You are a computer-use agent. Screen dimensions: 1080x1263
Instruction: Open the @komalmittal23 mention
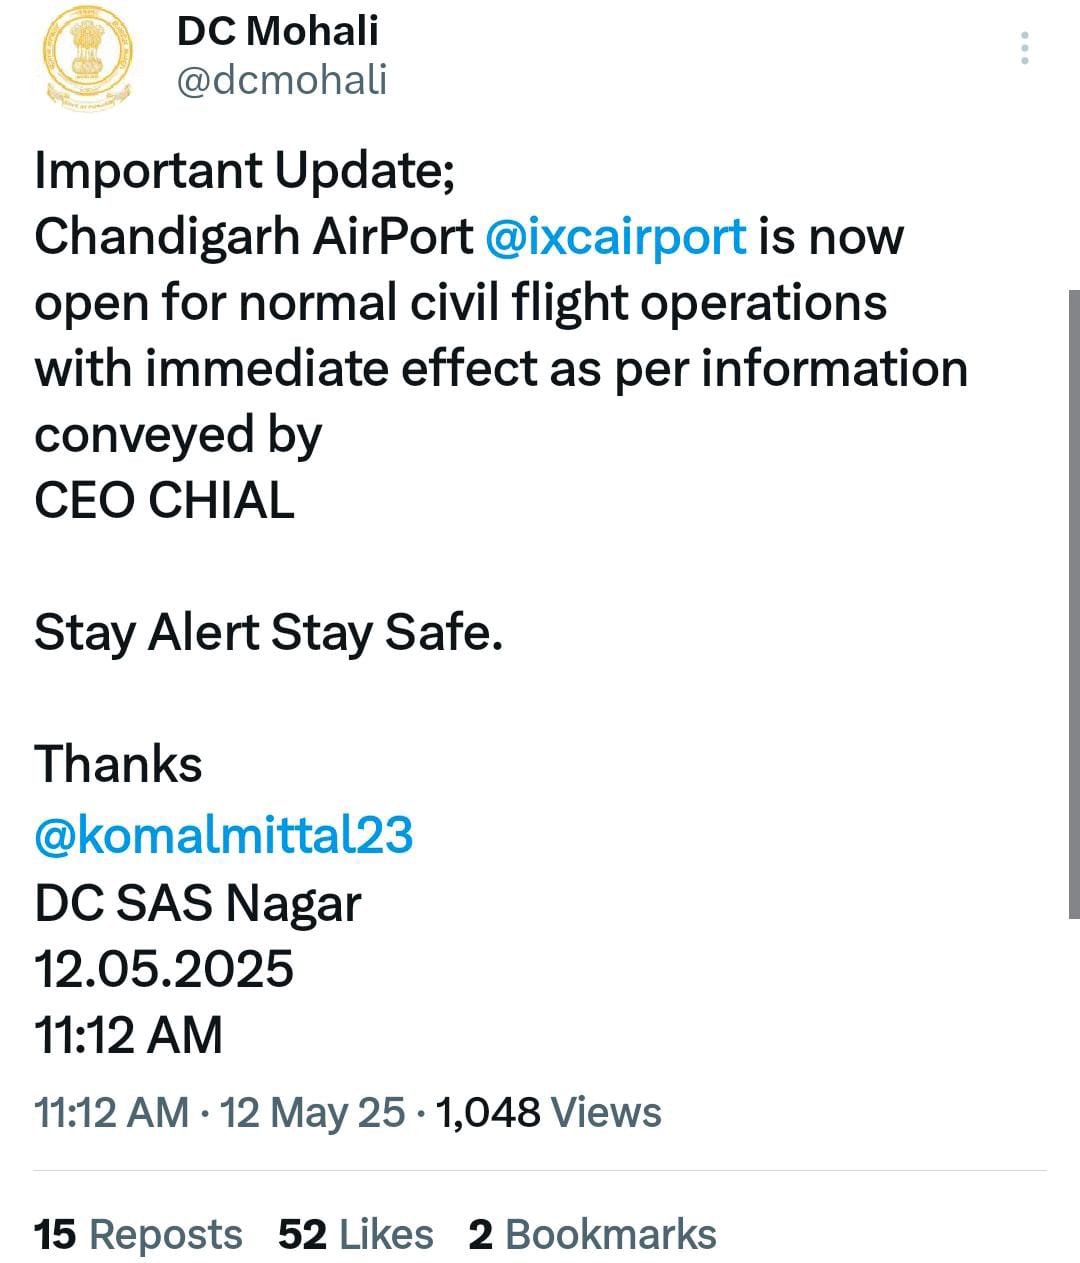pyautogui.click(x=224, y=835)
